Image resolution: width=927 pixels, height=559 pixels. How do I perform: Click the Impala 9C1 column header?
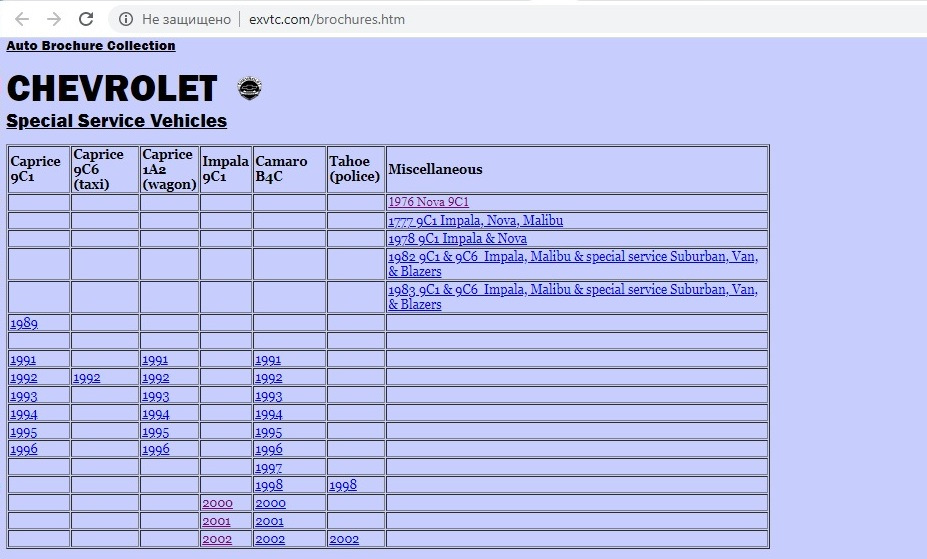(x=225, y=169)
